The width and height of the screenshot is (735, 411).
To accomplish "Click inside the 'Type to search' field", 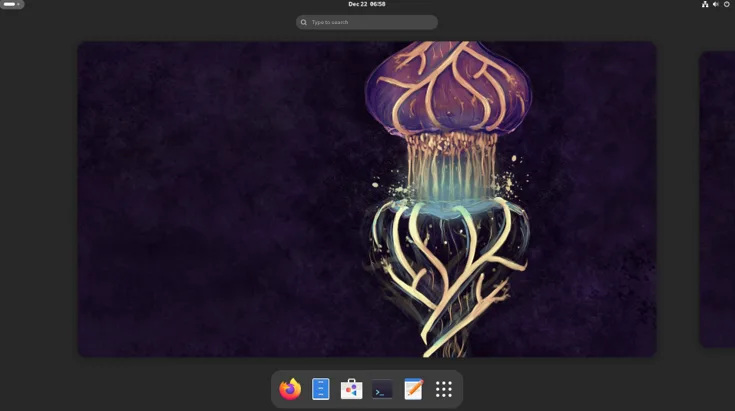I will [370, 22].
